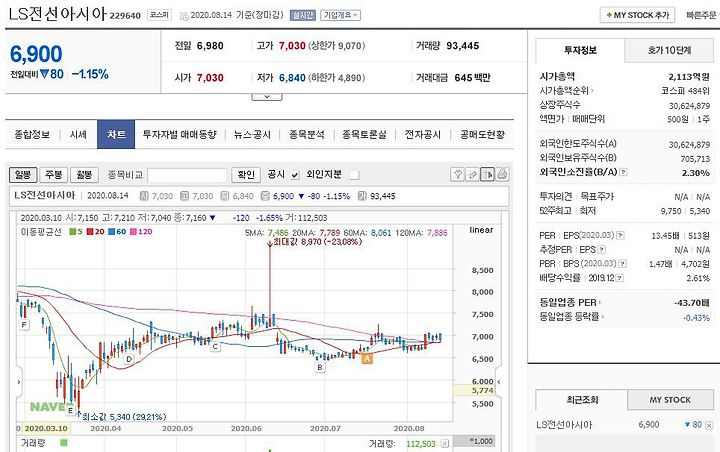Click the 시가총액 value 2,113억원
This screenshot has height=452, width=720.
(x=689, y=77)
